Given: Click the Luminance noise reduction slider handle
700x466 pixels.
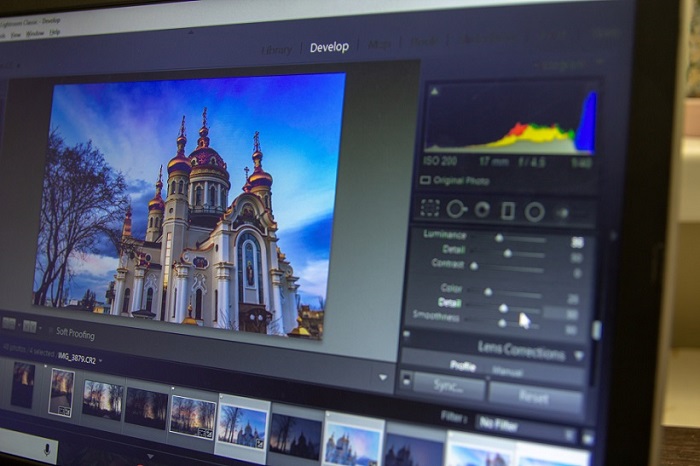Looking at the screenshot, I should click(x=500, y=238).
